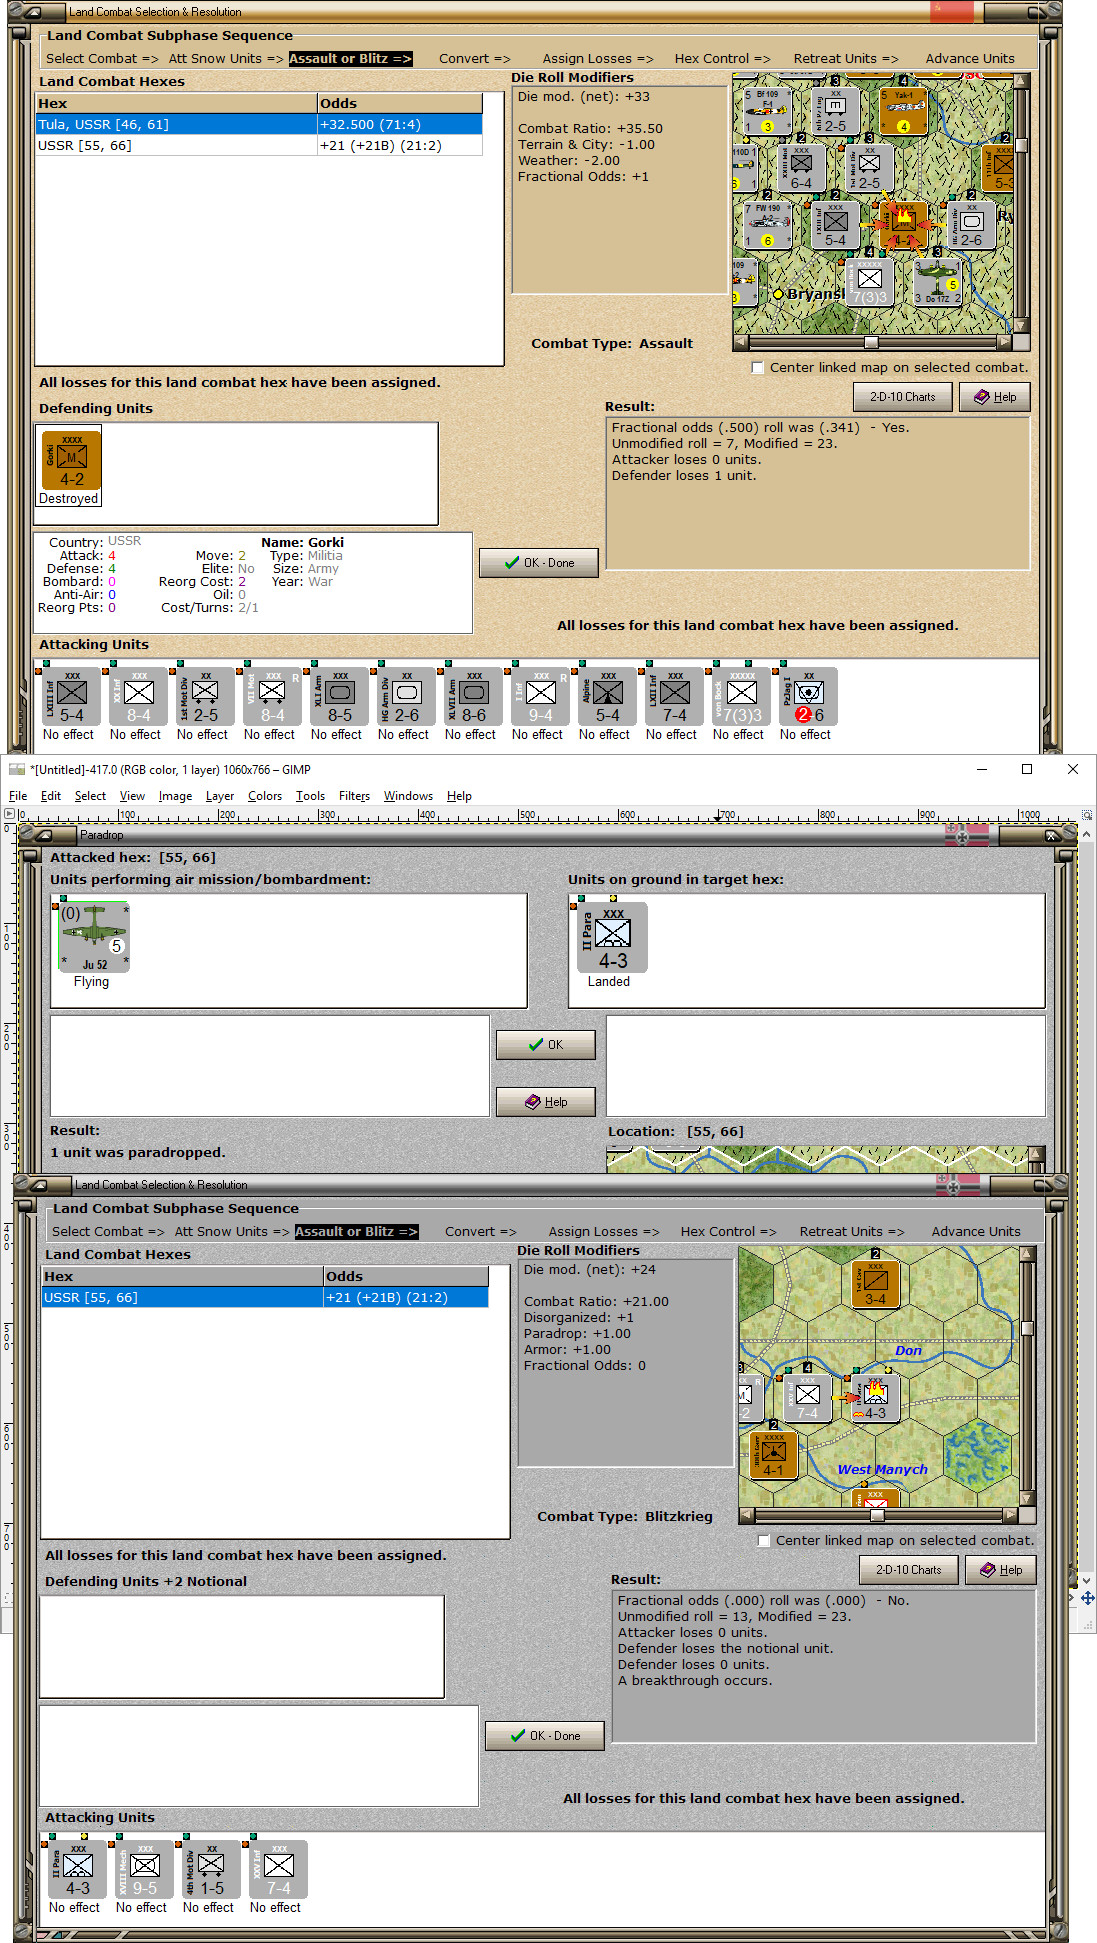The image size is (1097, 1943).
Task: Select the XLI Arm 8-5 armor unit
Action: coord(340,697)
